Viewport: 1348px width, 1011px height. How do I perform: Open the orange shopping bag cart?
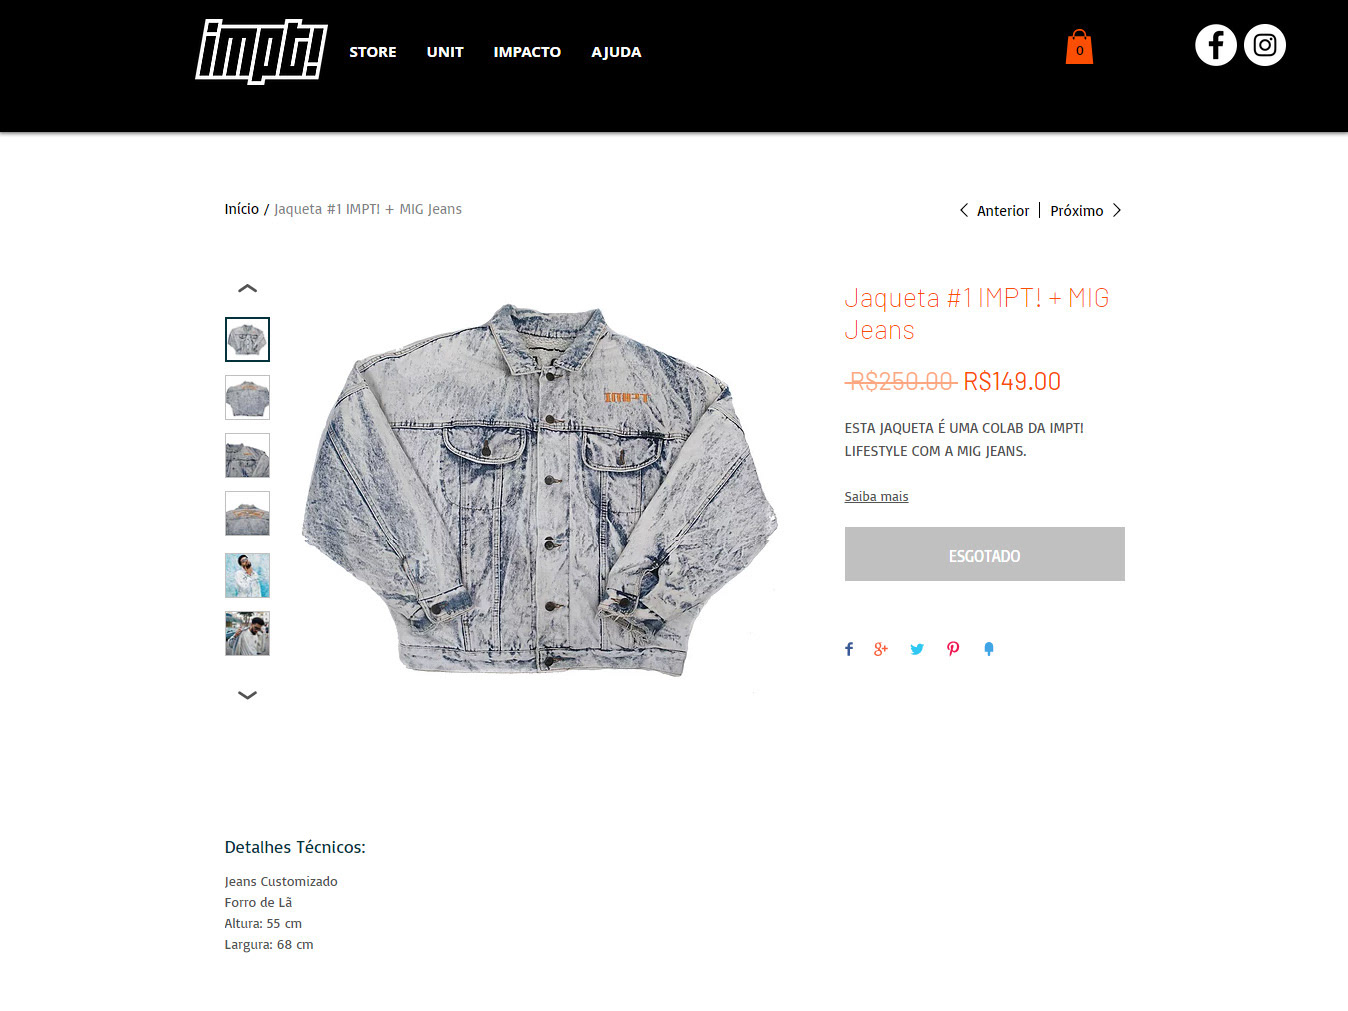pos(1079,46)
